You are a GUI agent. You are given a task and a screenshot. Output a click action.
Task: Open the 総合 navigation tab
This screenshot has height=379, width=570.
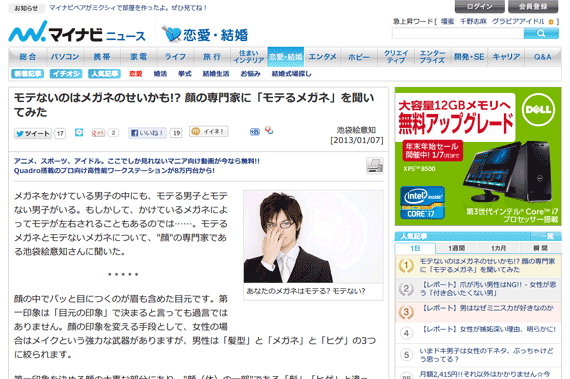pyautogui.click(x=28, y=57)
